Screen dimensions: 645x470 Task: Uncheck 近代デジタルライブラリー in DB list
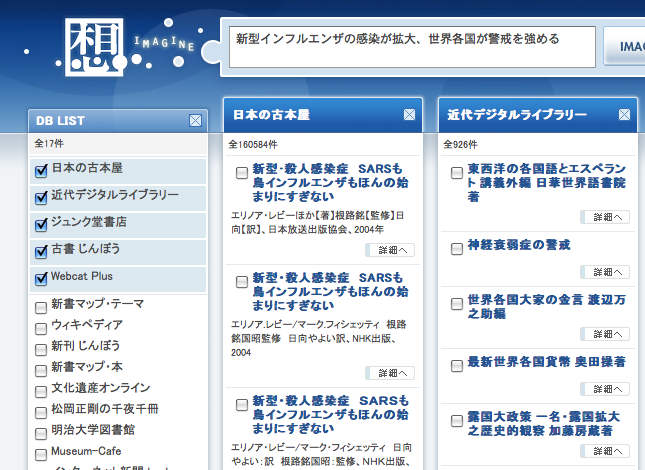pyautogui.click(x=41, y=198)
